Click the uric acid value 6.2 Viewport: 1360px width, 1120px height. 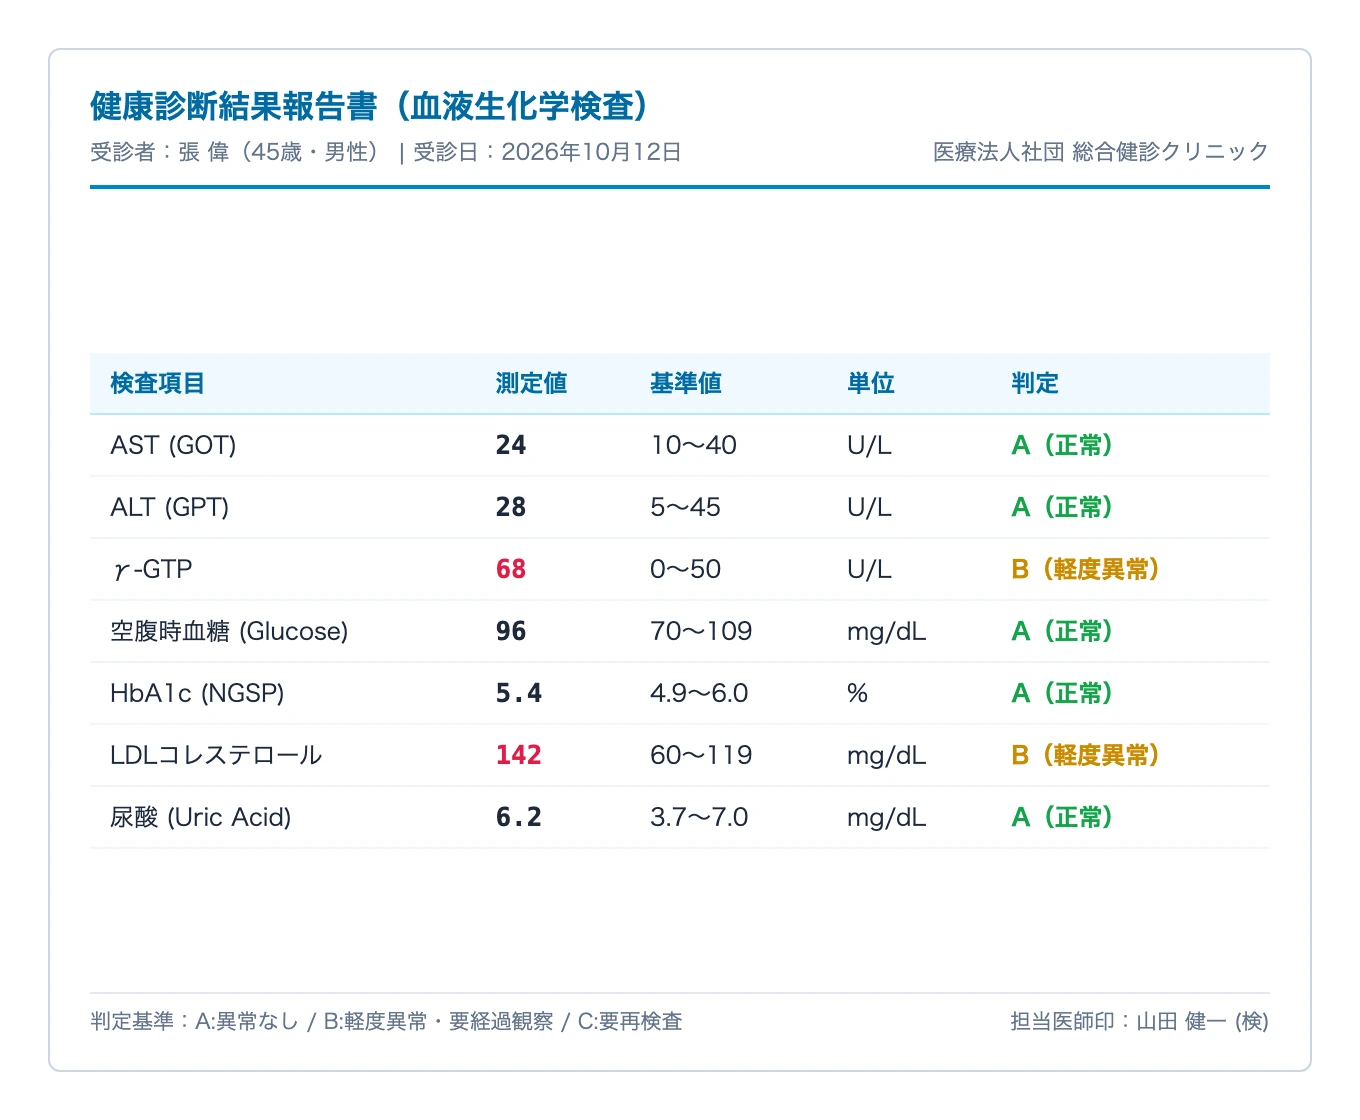pos(519,817)
